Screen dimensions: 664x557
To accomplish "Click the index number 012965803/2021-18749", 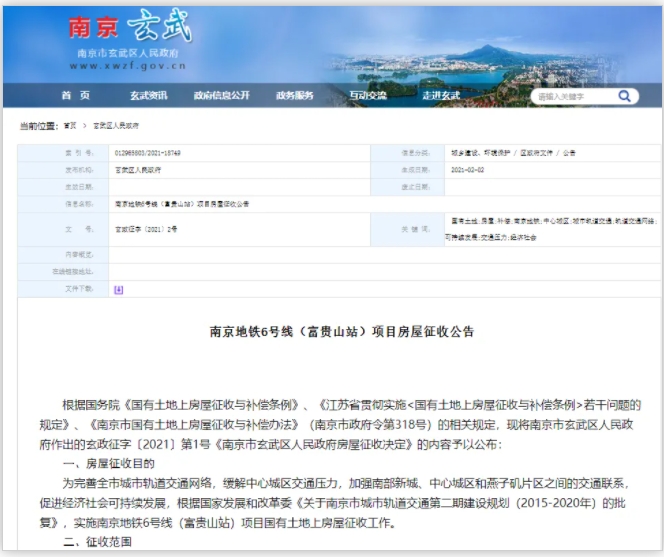I will (146, 153).
